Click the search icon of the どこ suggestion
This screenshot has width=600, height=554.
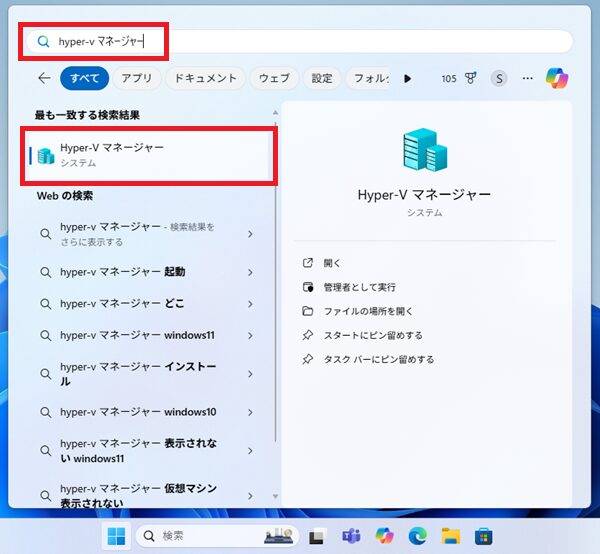pyautogui.click(x=46, y=304)
